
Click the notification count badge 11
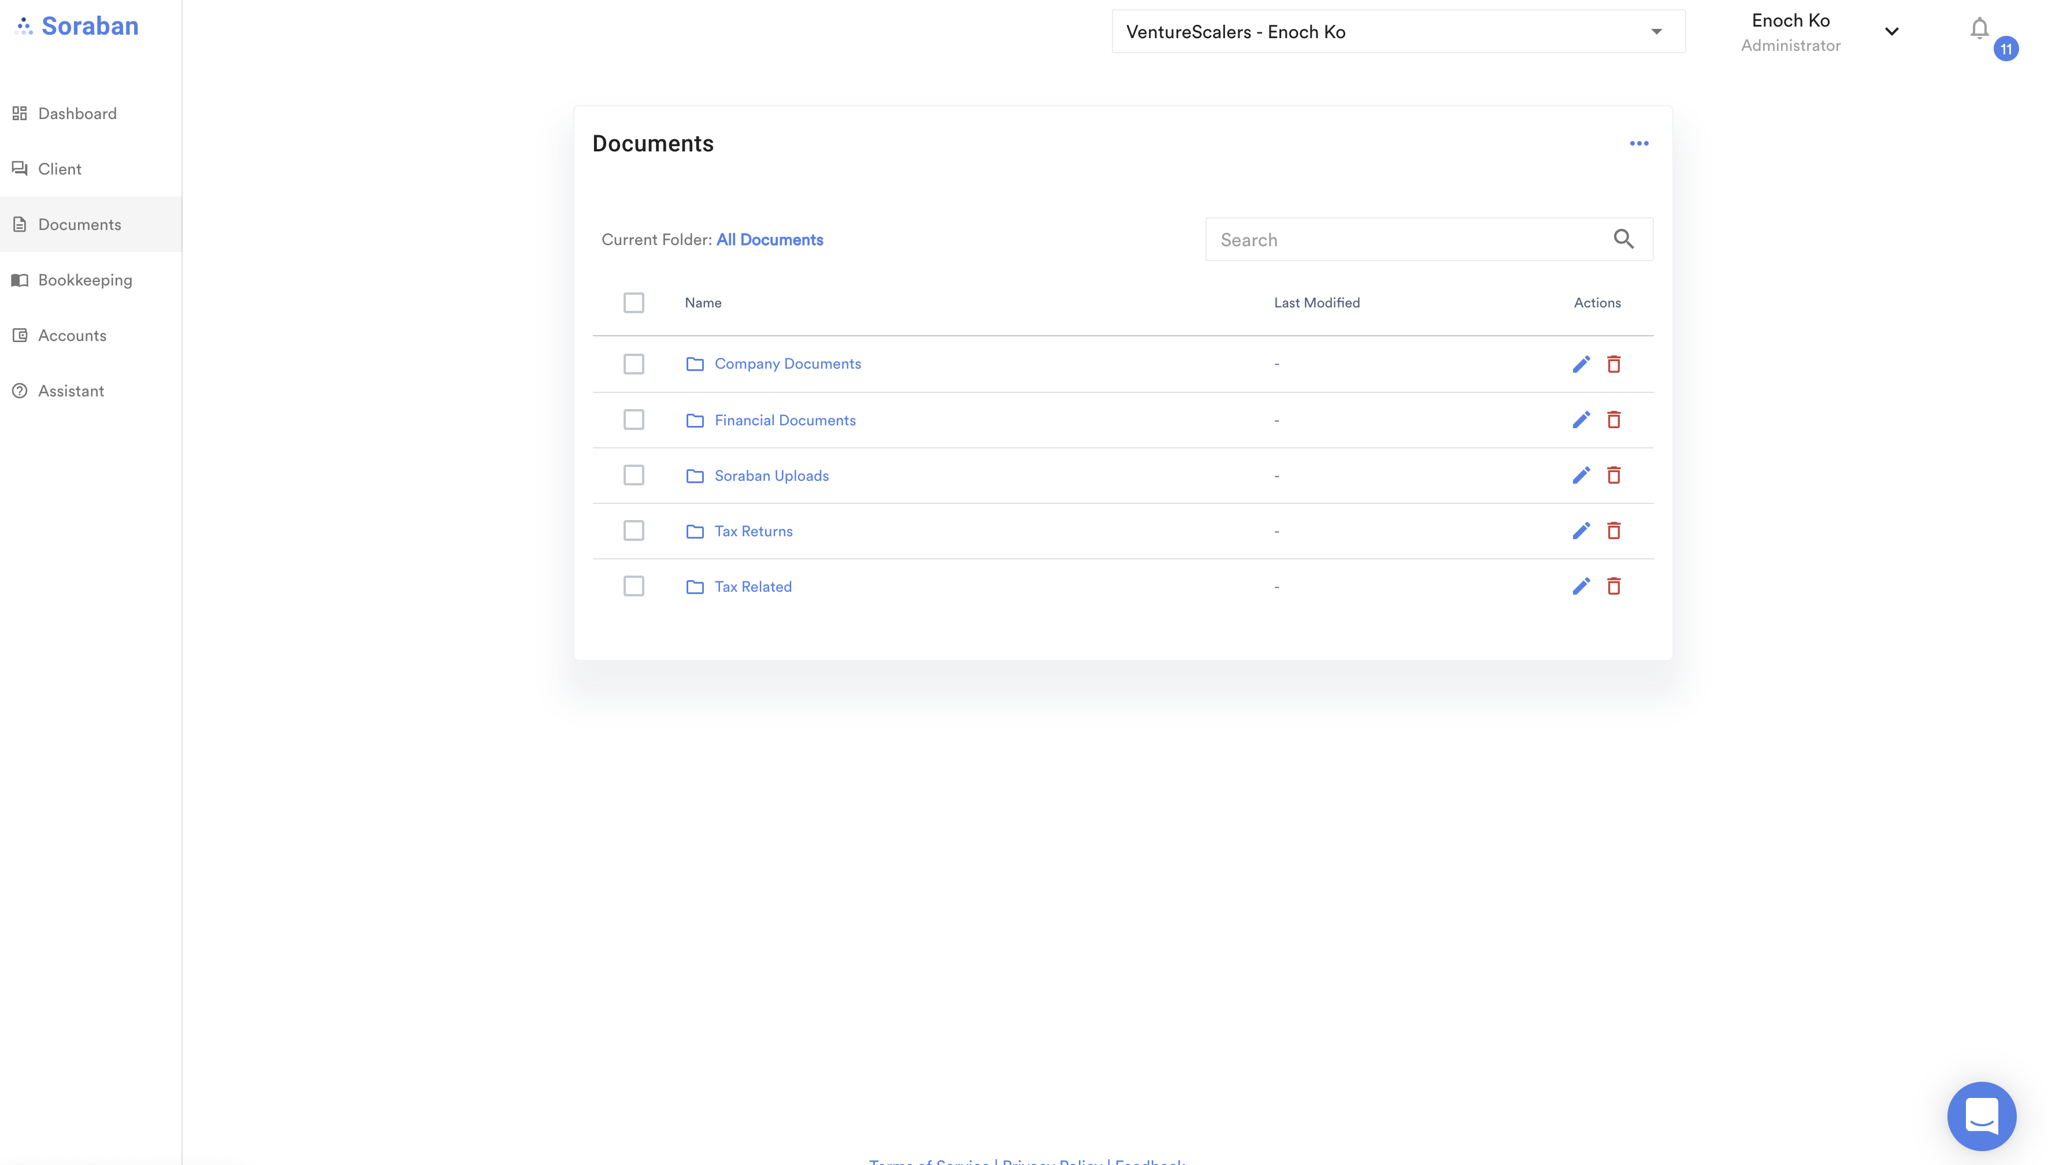coord(2005,49)
